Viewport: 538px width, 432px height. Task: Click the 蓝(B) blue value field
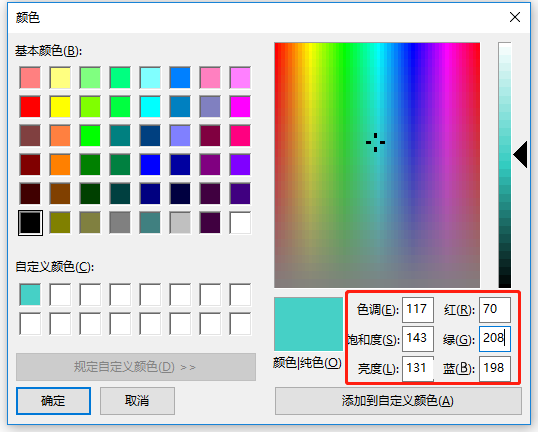495,369
